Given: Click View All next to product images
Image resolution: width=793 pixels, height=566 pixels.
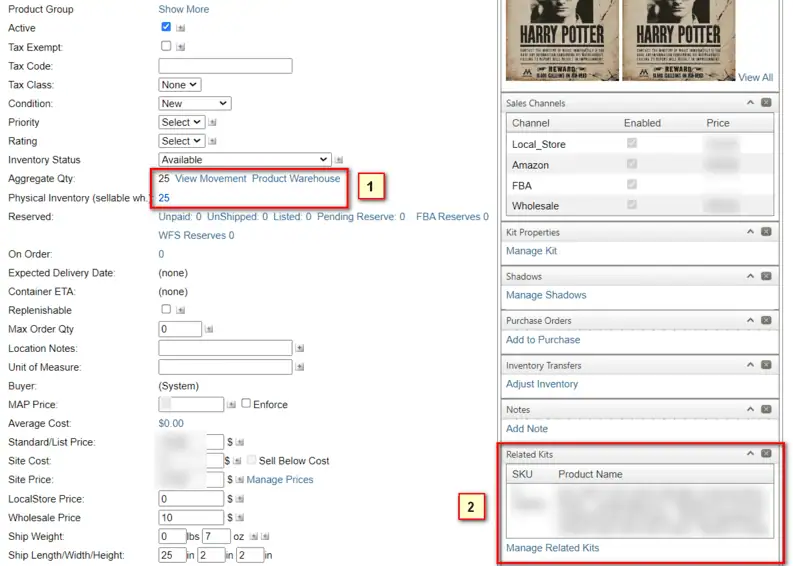Looking at the screenshot, I should click(x=756, y=77).
